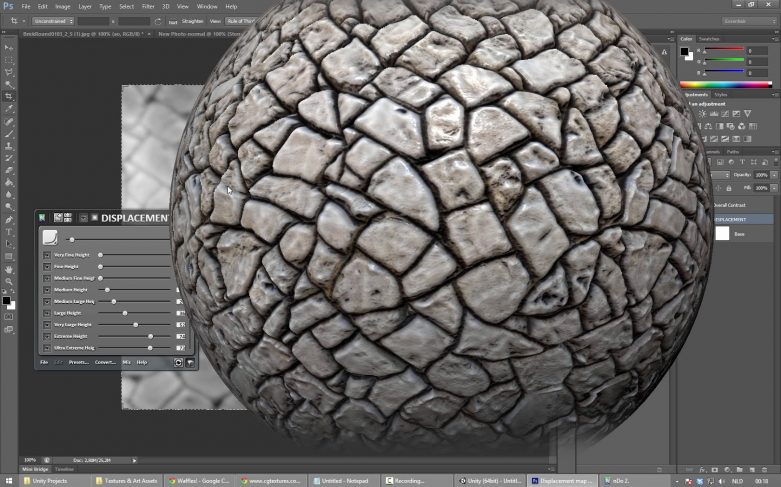Open the Rule of Thirds view dropdown
Image resolution: width=781 pixels, height=487 pixels.
click(x=241, y=21)
